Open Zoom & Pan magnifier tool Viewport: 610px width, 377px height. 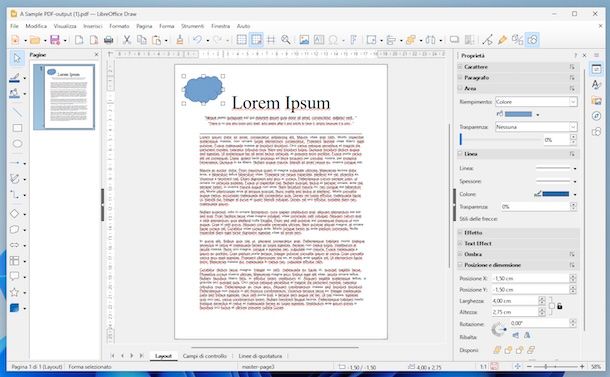click(x=286, y=40)
